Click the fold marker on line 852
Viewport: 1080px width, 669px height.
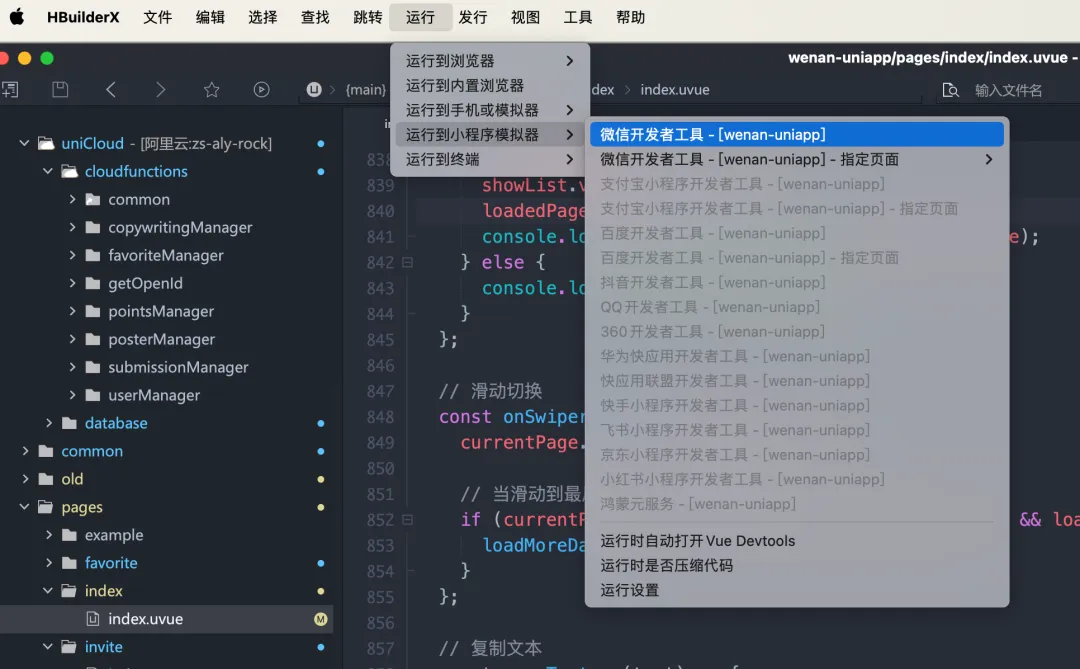pyautogui.click(x=408, y=519)
